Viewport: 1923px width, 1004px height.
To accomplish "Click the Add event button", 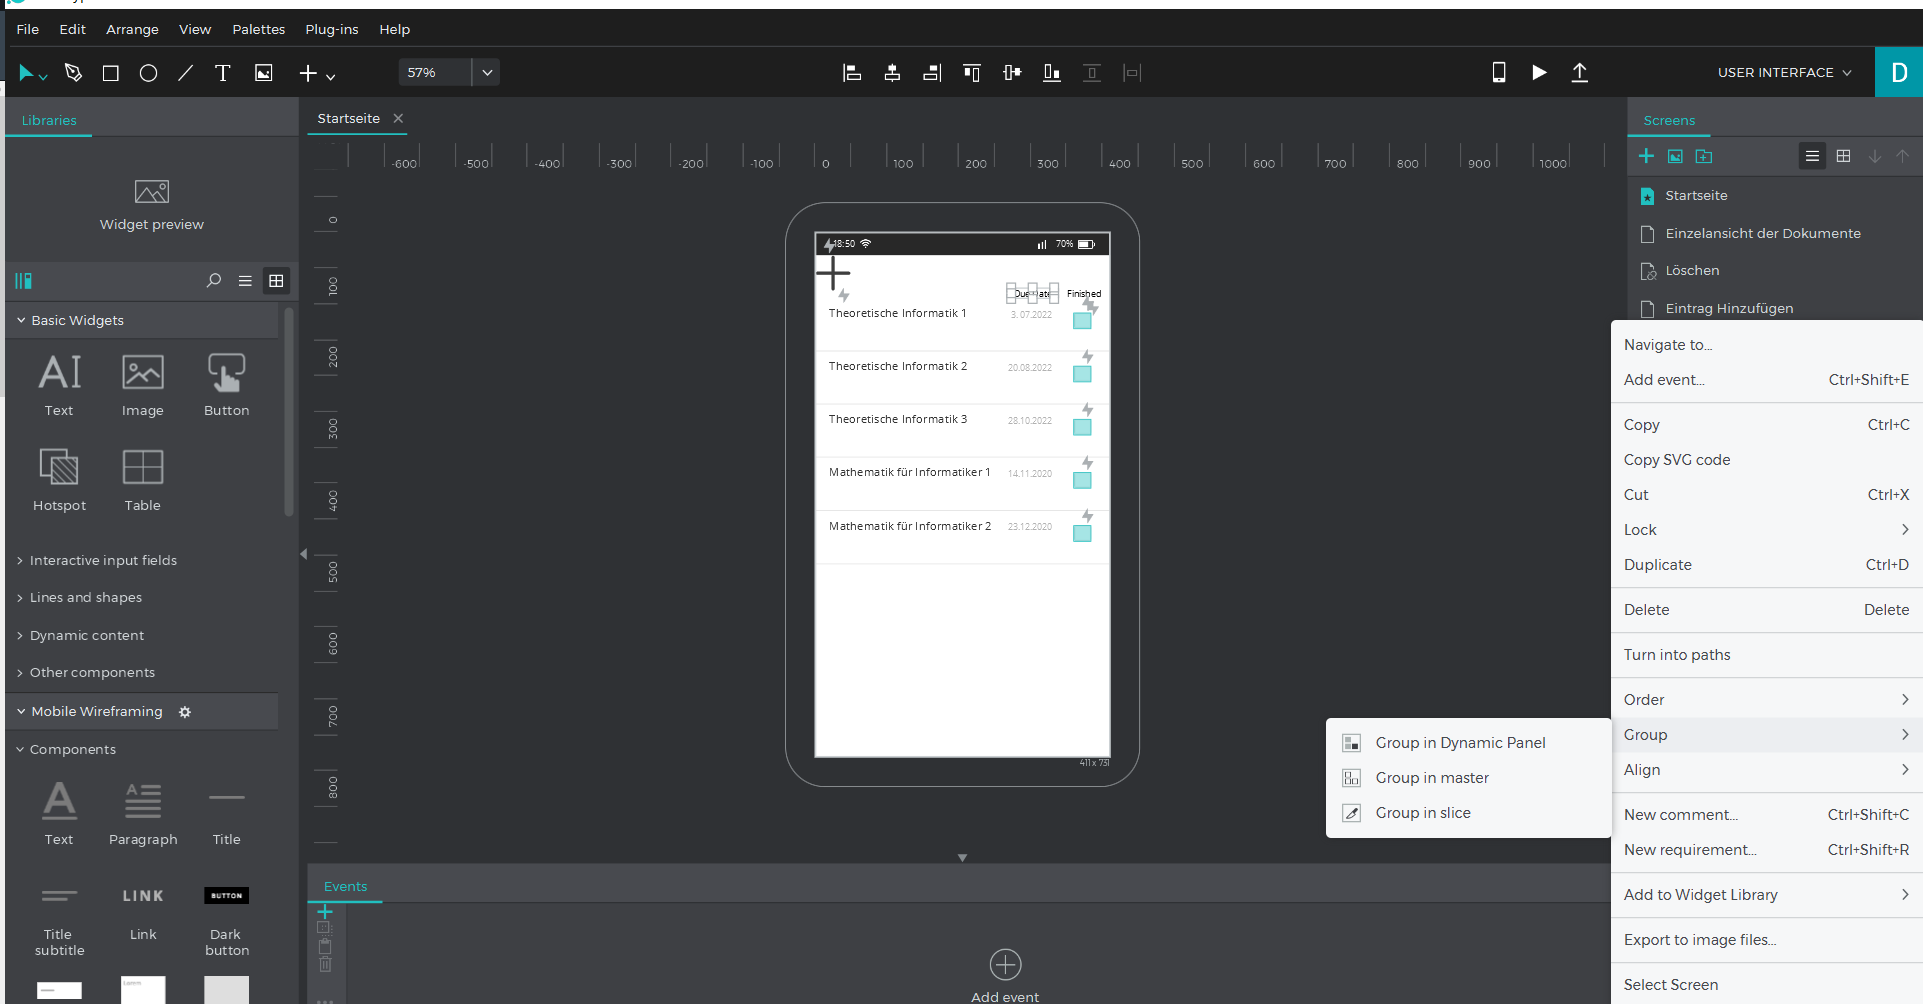I will pyautogui.click(x=1005, y=965).
